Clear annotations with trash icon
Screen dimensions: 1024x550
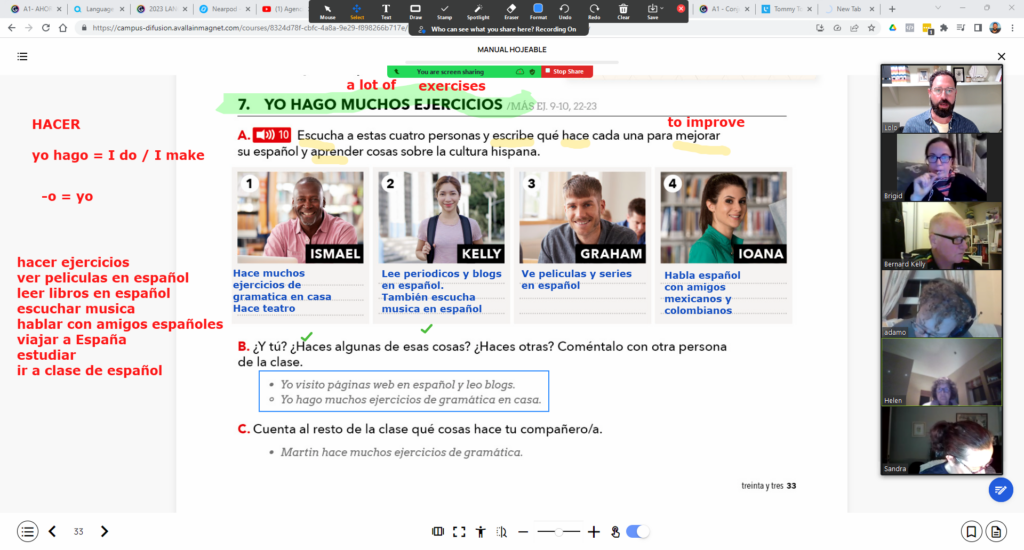[x=624, y=11]
